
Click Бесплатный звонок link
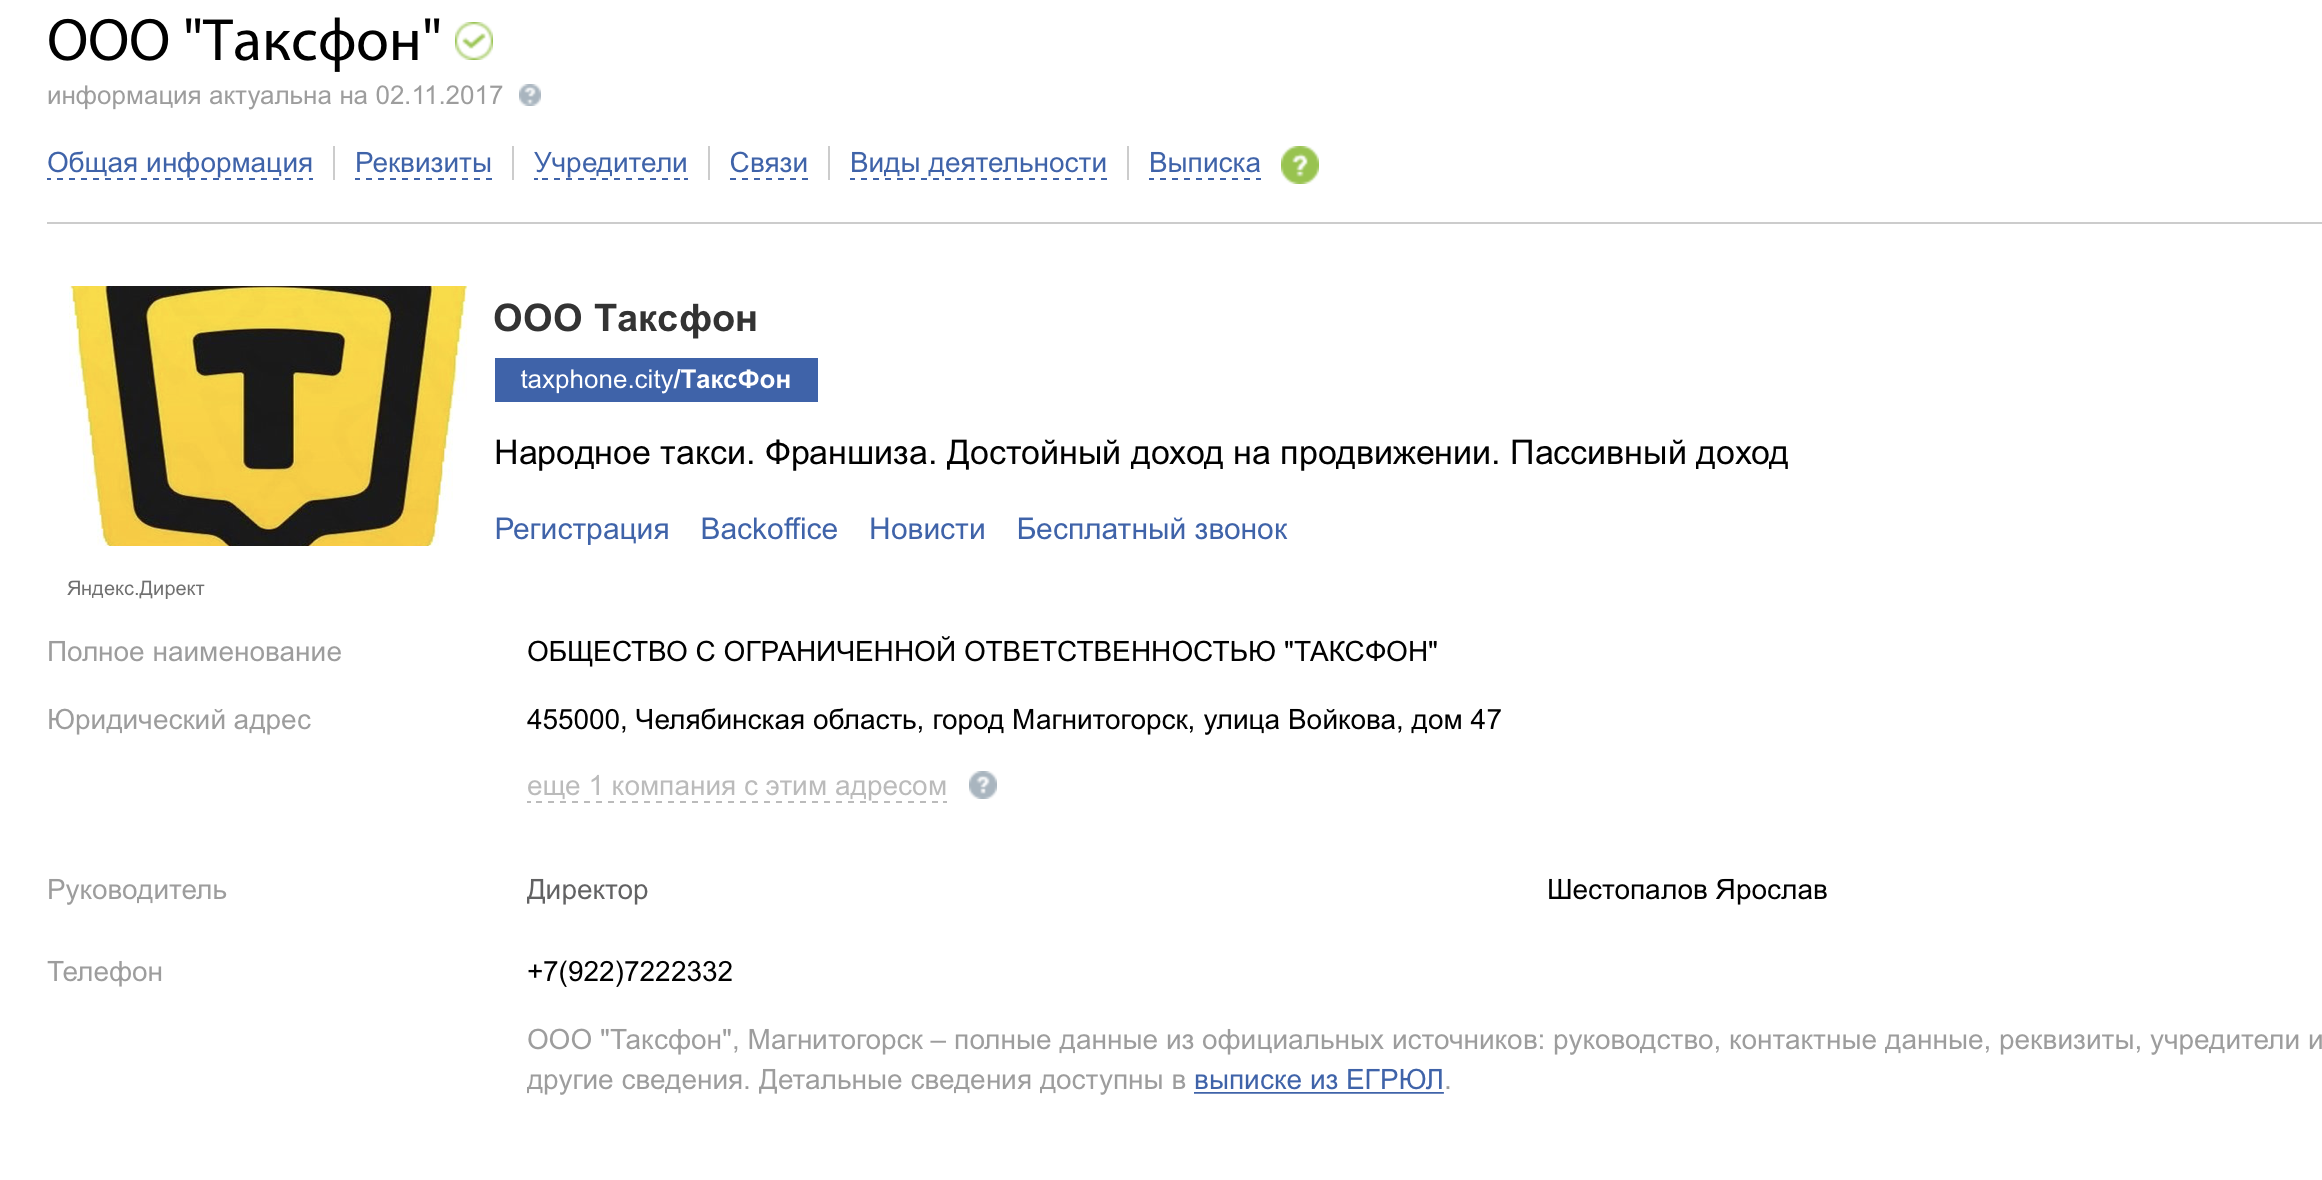(x=1151, y=529)
